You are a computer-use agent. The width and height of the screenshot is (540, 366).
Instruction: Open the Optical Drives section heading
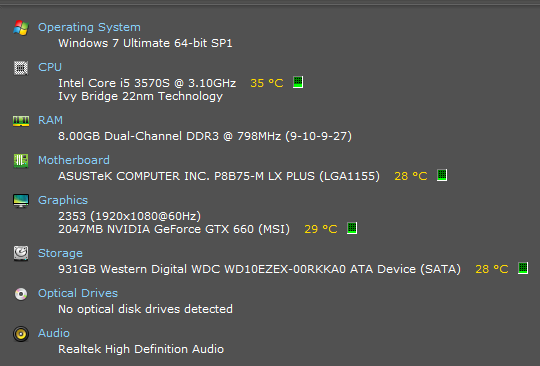tap(78, 293)
